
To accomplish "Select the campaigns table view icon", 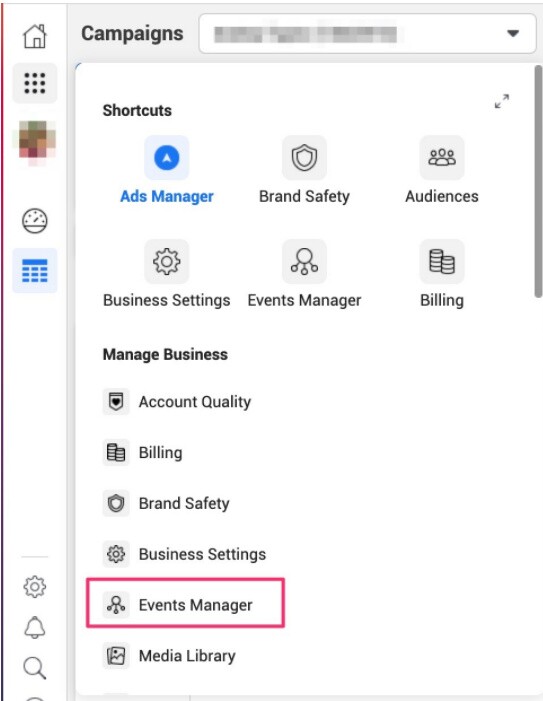I will coord(35,270).
